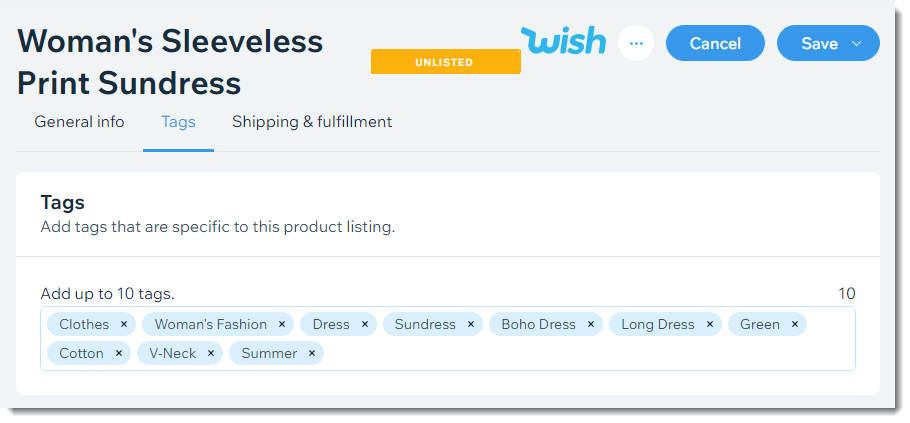Delete the V-Neck tag
The height and width of the screenshot is (423, 910).
click(211, 353)
